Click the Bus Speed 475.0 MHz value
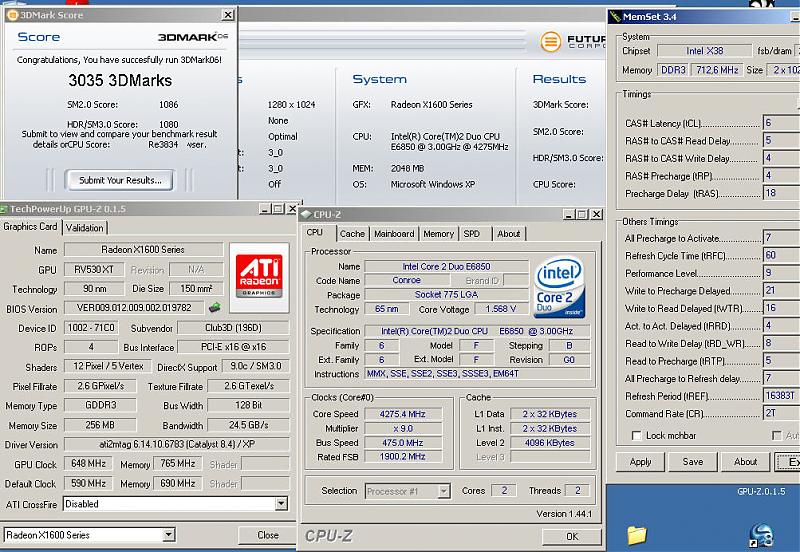The height and width of the screenshot is (552, 800). point(403,443)
